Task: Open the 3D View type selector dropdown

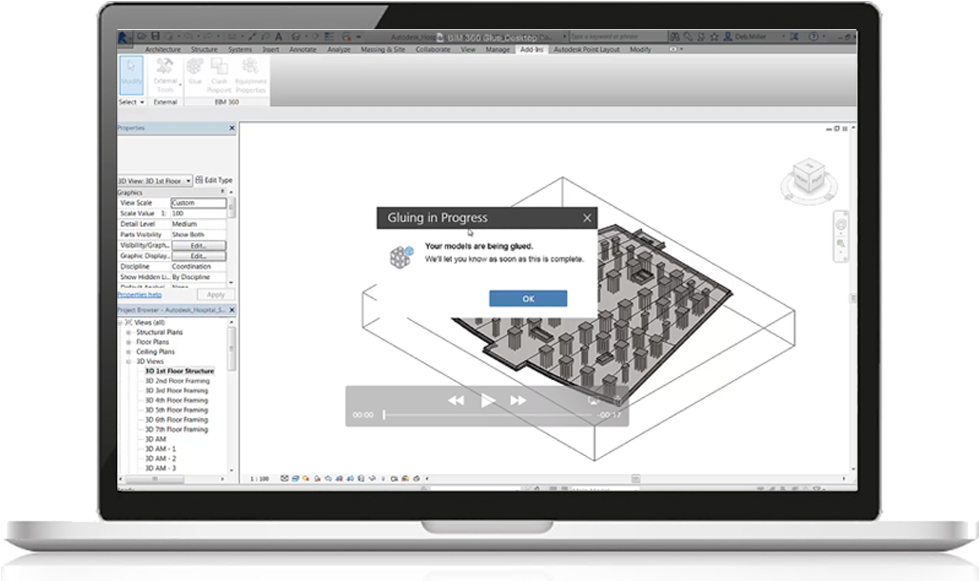Action: coord(154,181)
